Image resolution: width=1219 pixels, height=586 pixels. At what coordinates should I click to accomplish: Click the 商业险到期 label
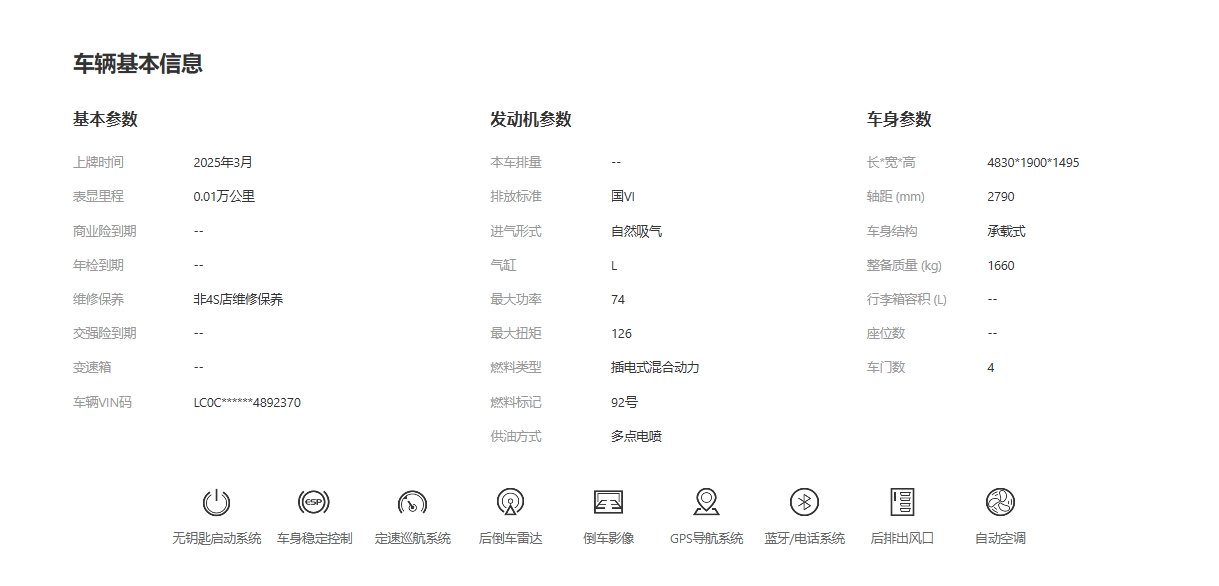coord(104,231)
